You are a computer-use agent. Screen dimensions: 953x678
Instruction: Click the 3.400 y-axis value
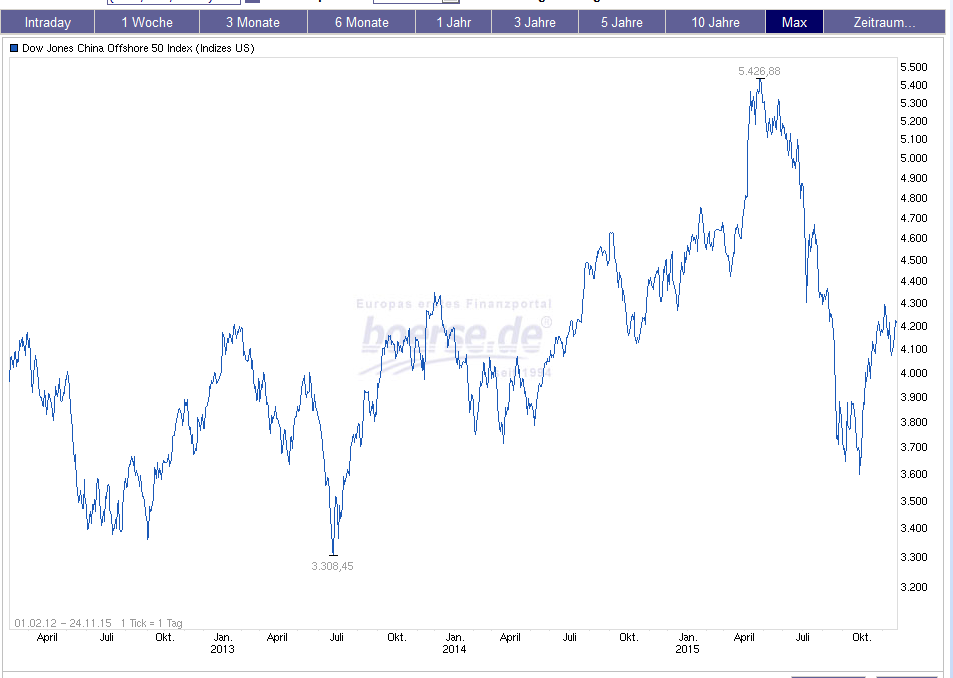coord(914,528)
